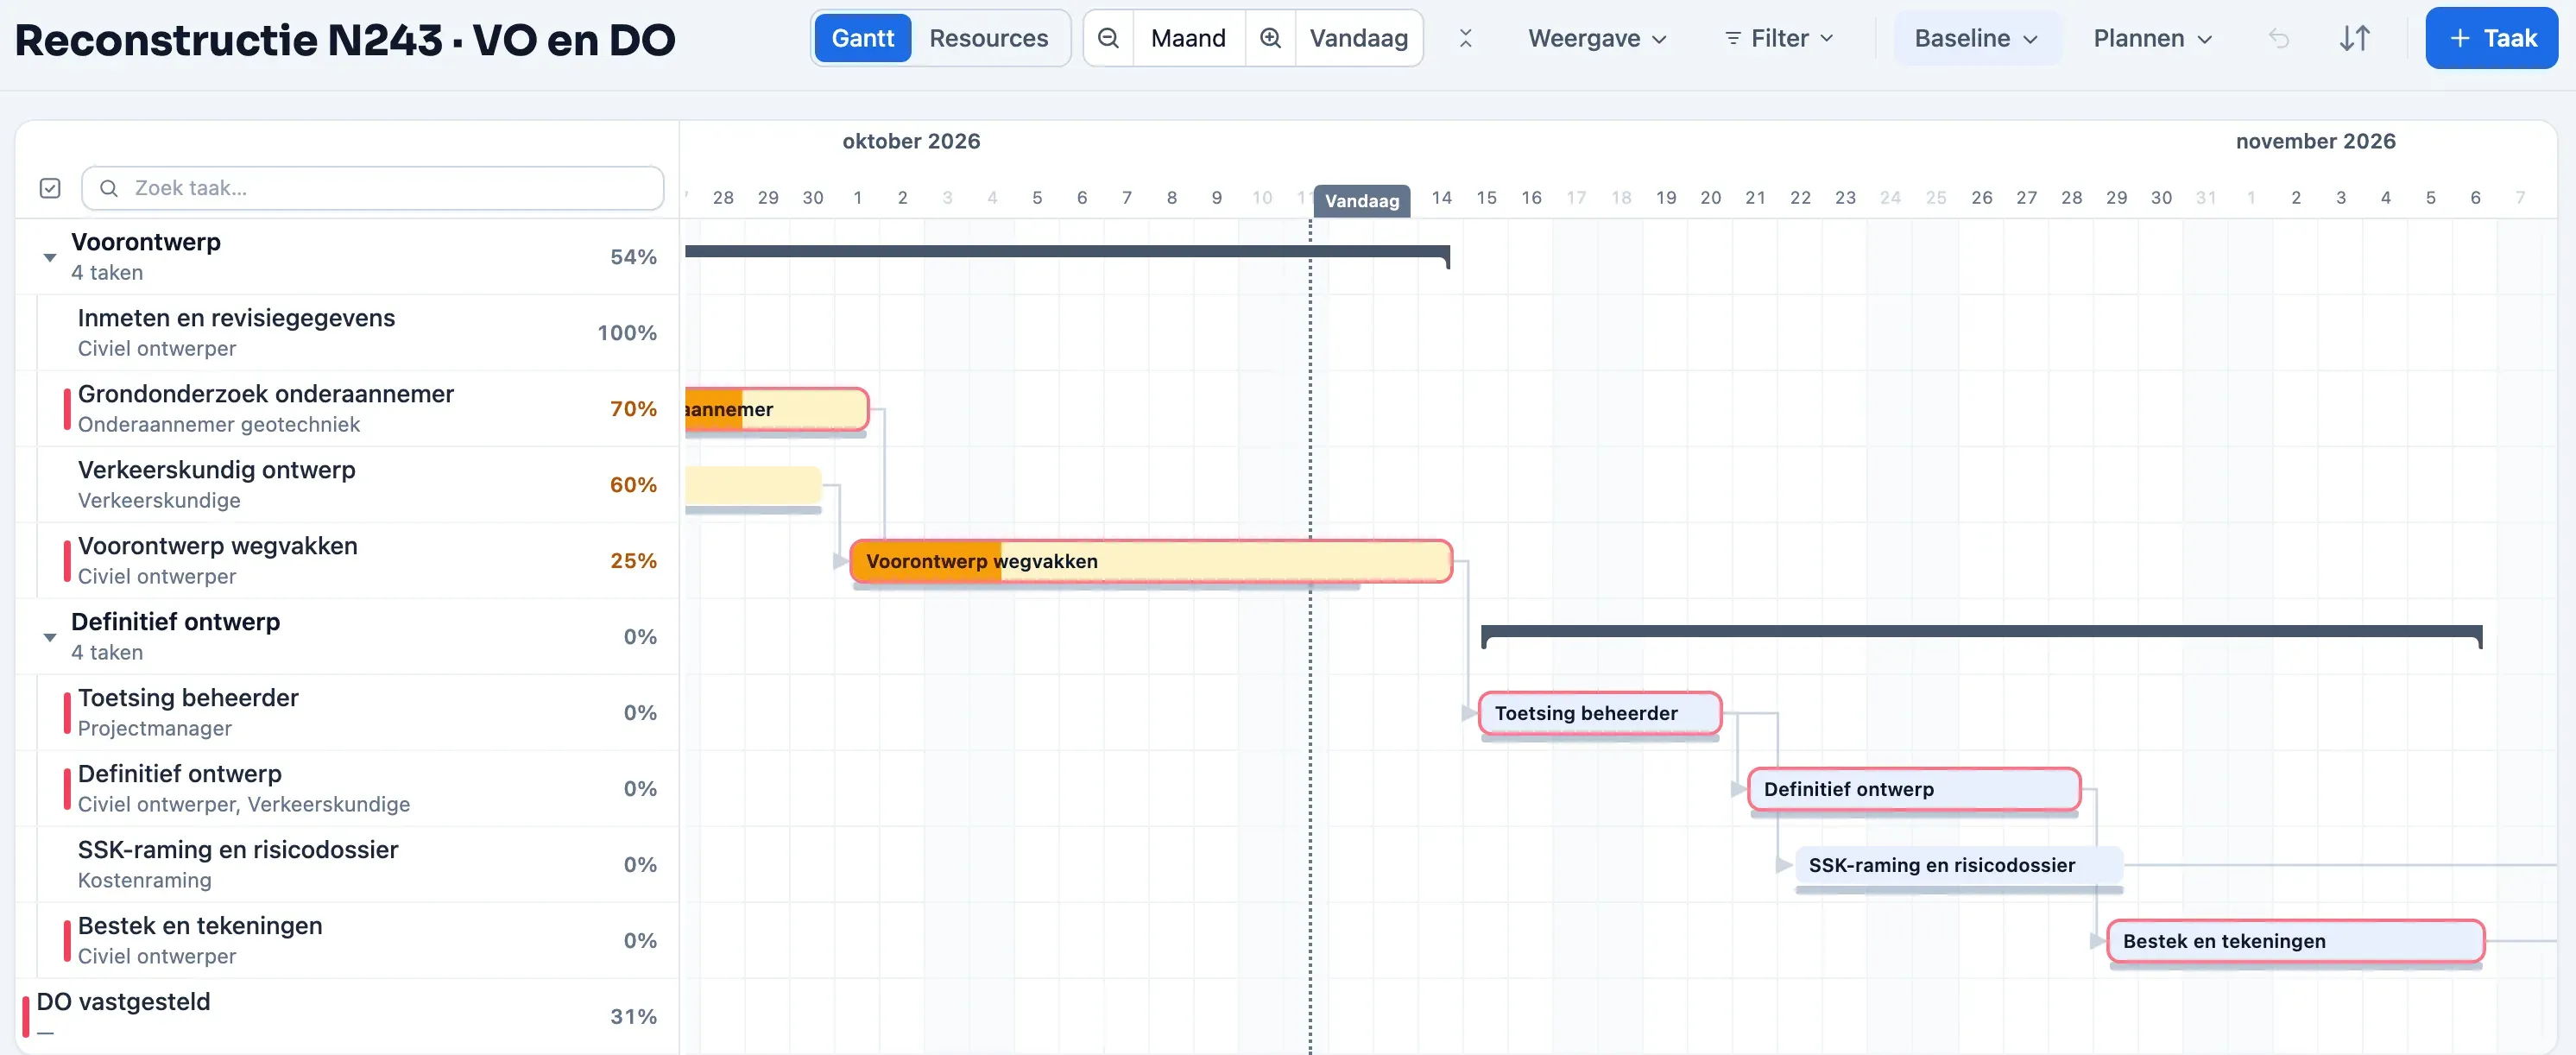2576x1055 pixels.
Task: Click the Maand zoom level button
Action: [x=1188, y=38]
